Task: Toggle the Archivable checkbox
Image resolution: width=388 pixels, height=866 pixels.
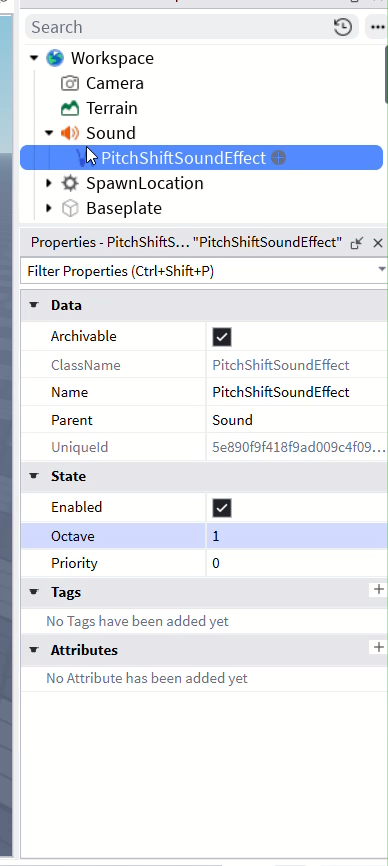Action: [x=222, y=337]
